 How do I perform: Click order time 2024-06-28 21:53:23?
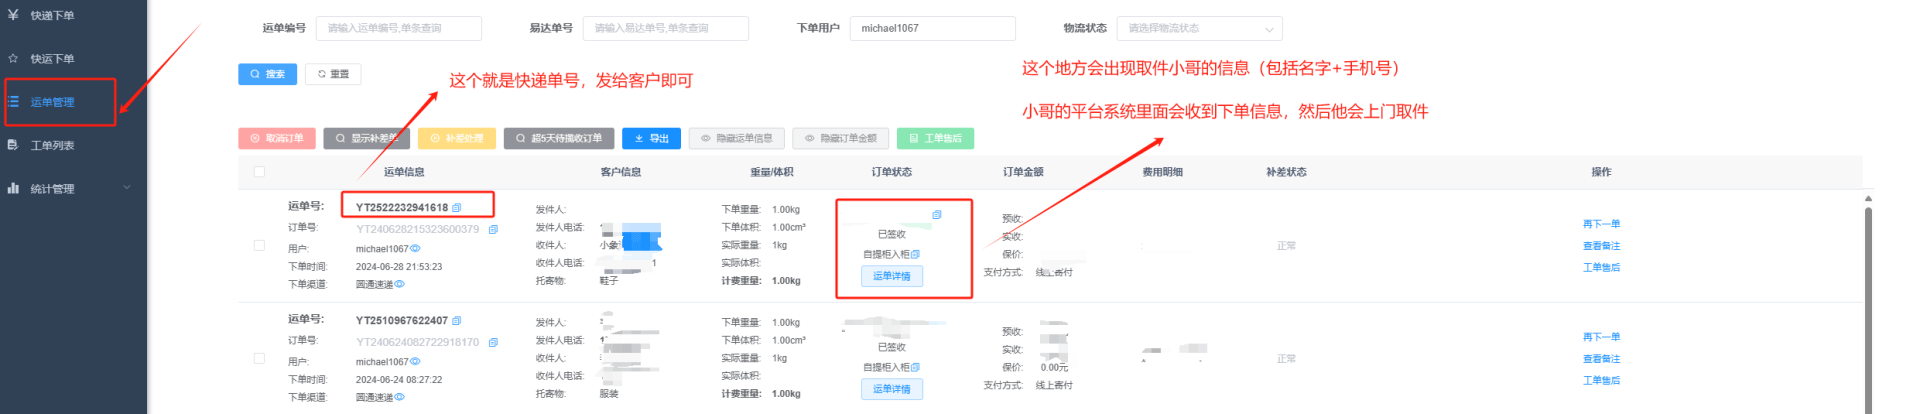coord(399,267)
